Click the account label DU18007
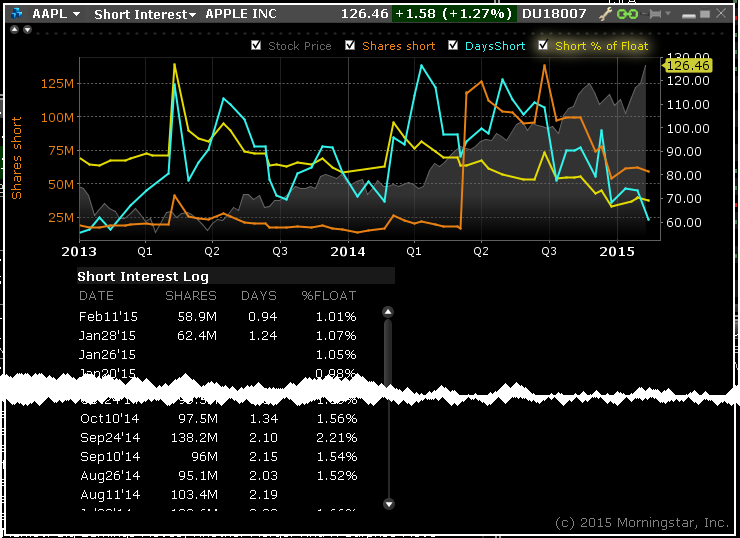The image size is (740, 538). pos(554,14)
